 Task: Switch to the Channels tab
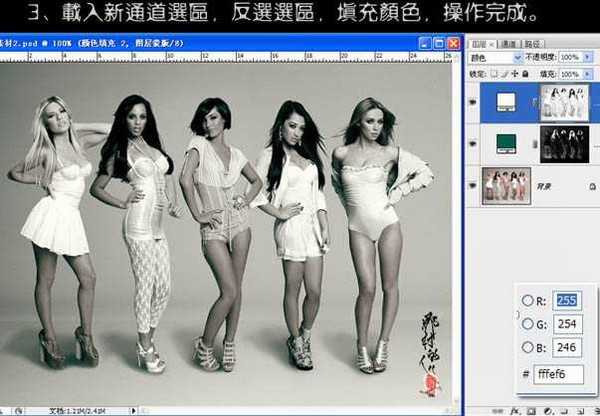pyautogui.click(x=508, y=44)
